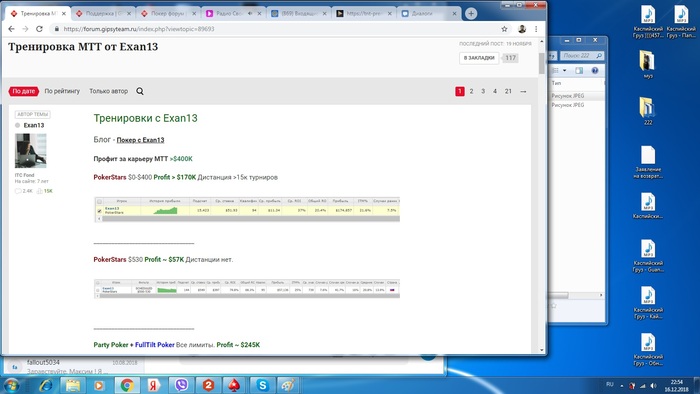Open the first PokerStars profit stats image
This screenshot has height=394, width=700.
click(247, 209)
